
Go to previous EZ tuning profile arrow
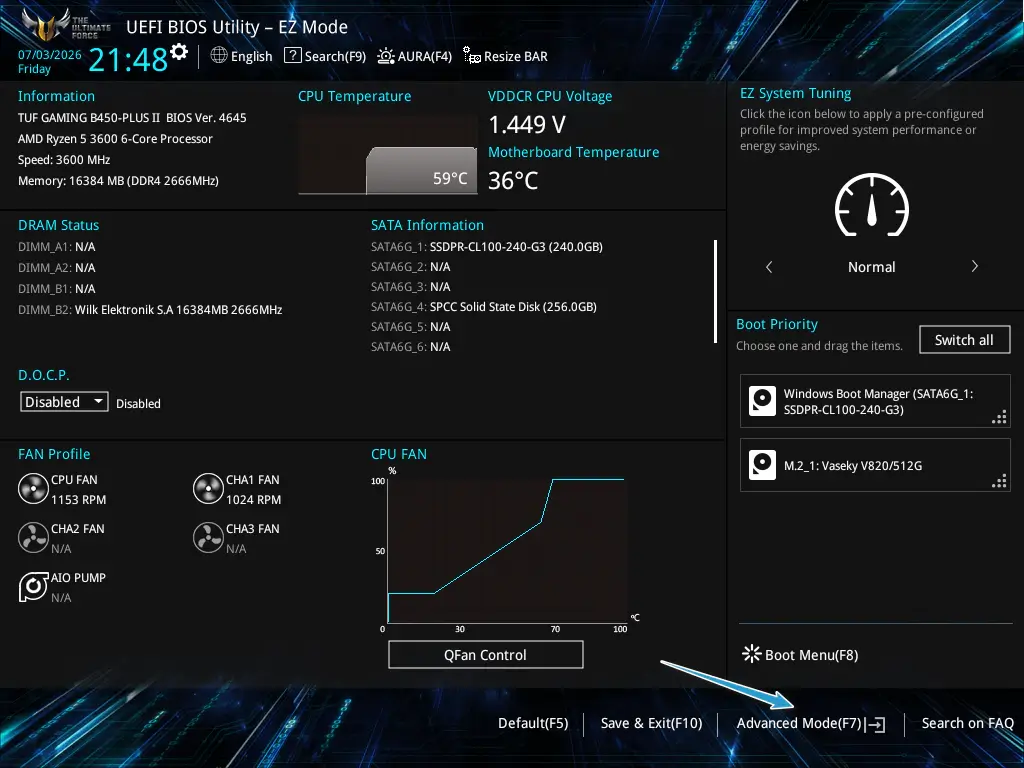[x=769, y=266]
